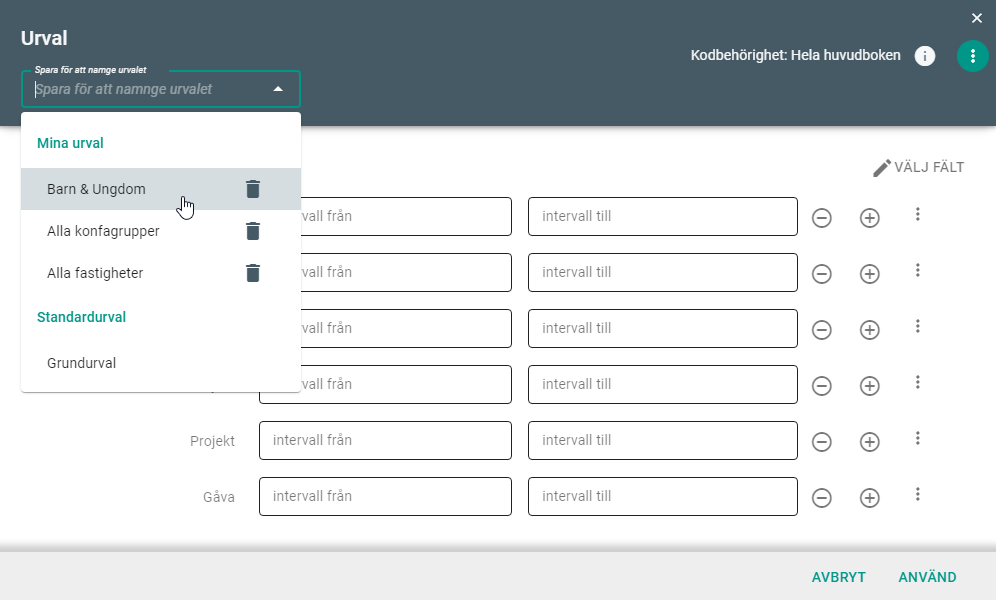The height and width of the screenshot is (600, 996).
Task: Remove interval in the third row
Action: pos(822,330)
